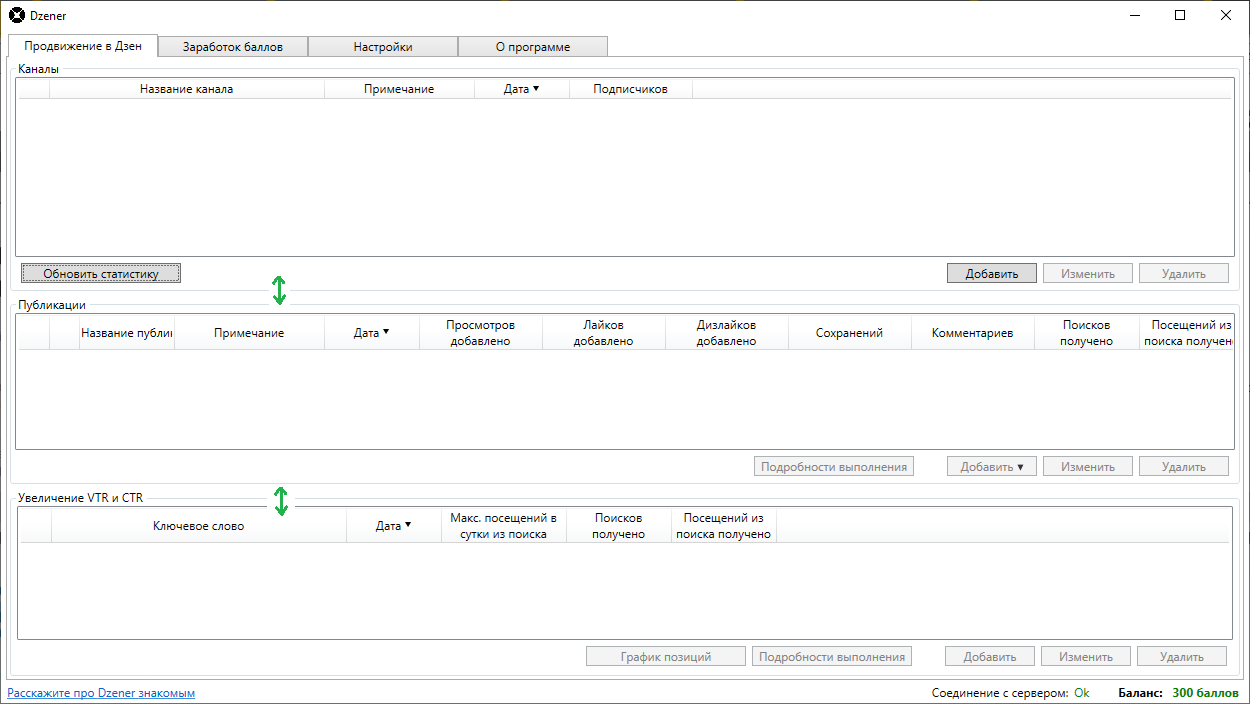This screenshot has height=704, width=1250.
Task: Click Посещений из поиска получено in Публикации
Action: point(1186,333)
